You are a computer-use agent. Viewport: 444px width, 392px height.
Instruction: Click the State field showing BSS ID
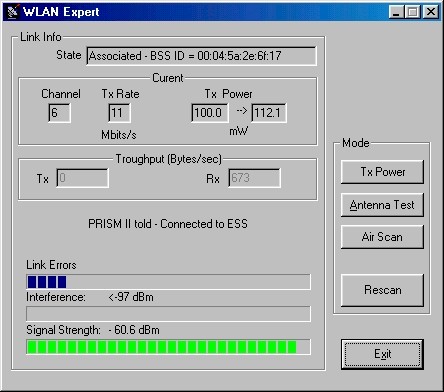pos(201,56)
